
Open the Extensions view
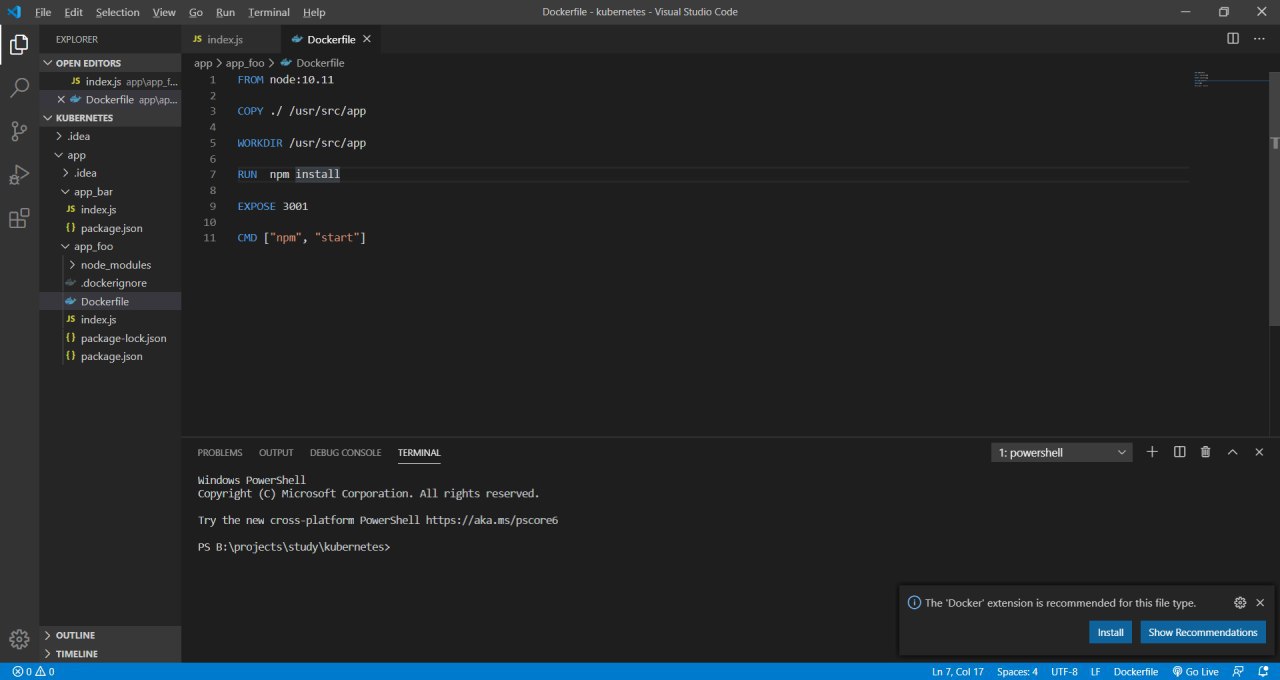19,219
